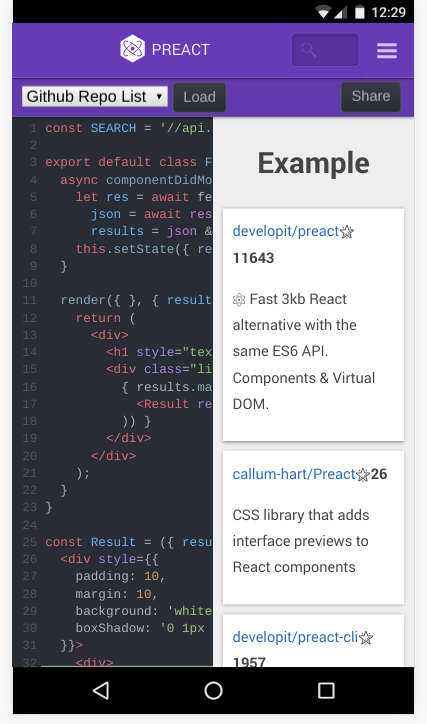Image resolution: width=427 pixels, height=724 pixels.
Task: Click code line 11 render
Action: (x=136, y=300)
